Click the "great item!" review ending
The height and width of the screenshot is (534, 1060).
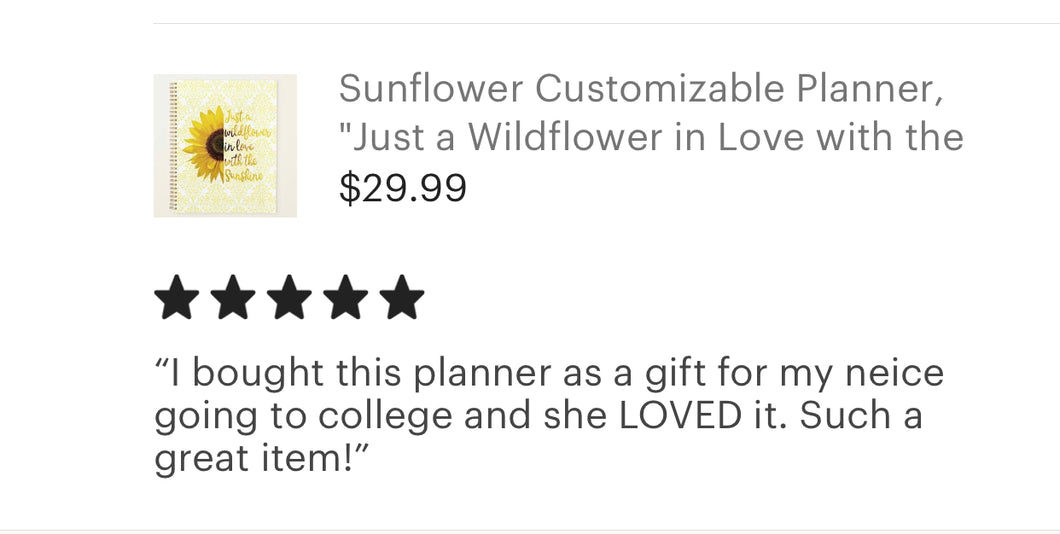click(262, 458)
